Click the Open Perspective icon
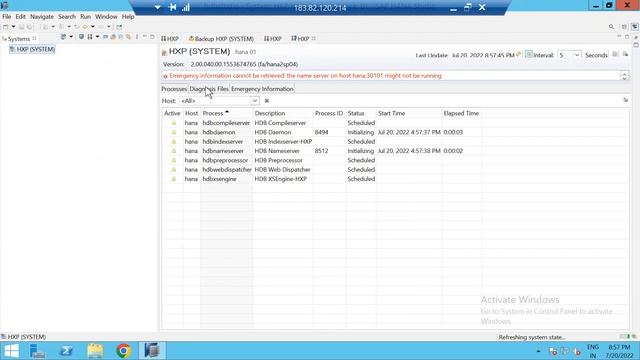640x360 pixels. (x=624, y=27)
